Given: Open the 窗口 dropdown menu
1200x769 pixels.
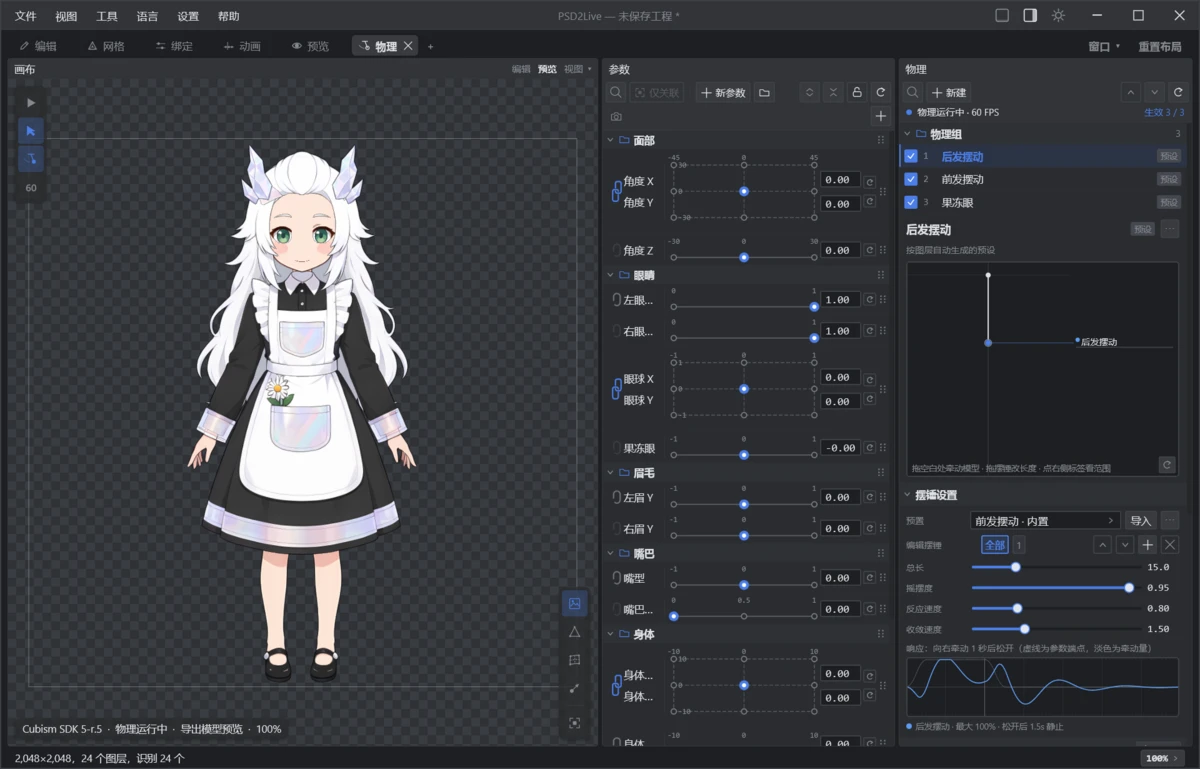Looking at the screenshot, I should (x=1104, y=46).
